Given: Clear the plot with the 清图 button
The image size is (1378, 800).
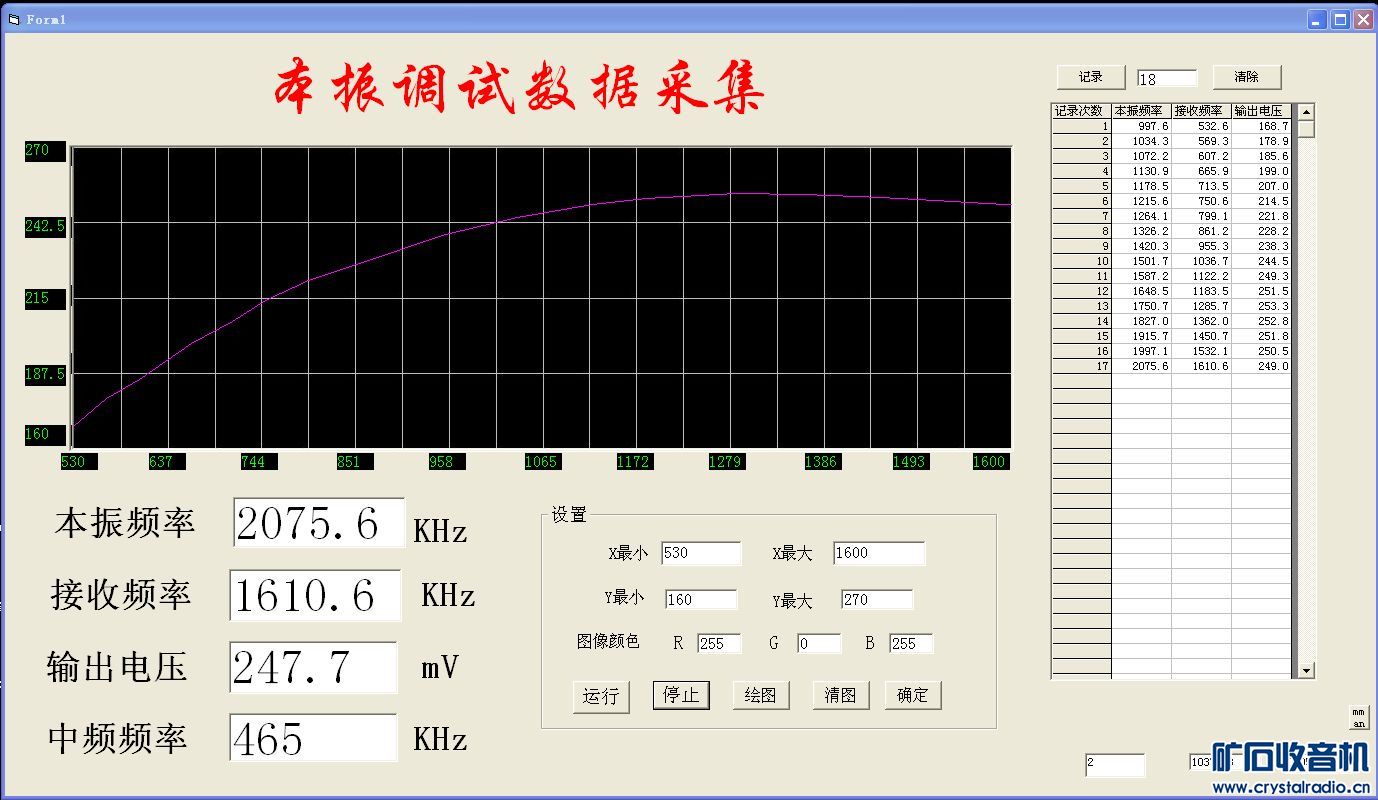Looking at the screenshot, I should tap(841, 695).
